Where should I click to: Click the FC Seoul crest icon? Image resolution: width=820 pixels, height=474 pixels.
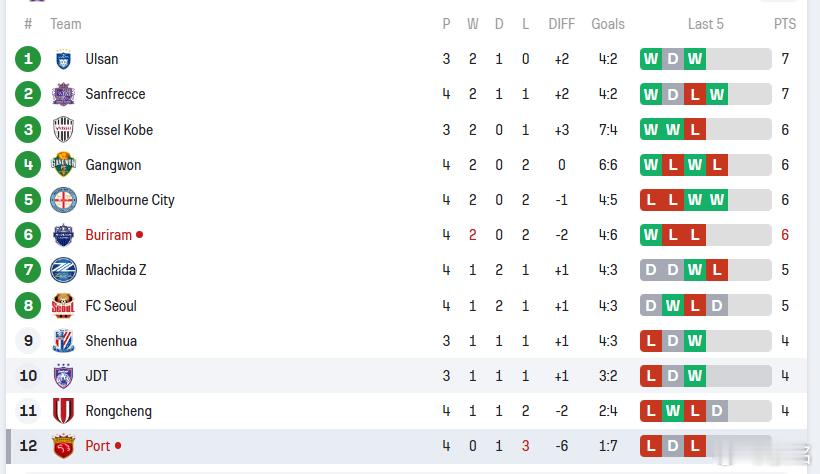point(63,306)
